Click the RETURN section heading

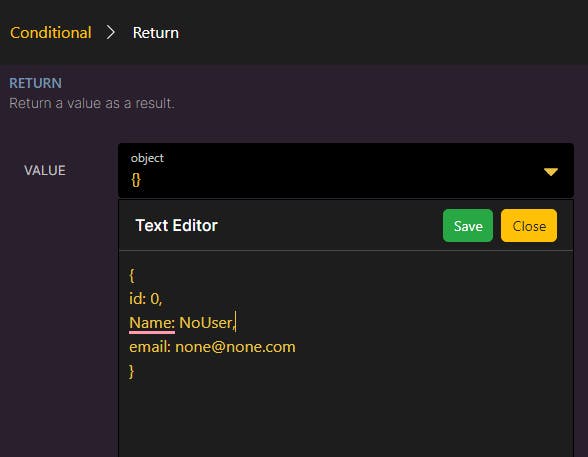click(x=35, y=83)
